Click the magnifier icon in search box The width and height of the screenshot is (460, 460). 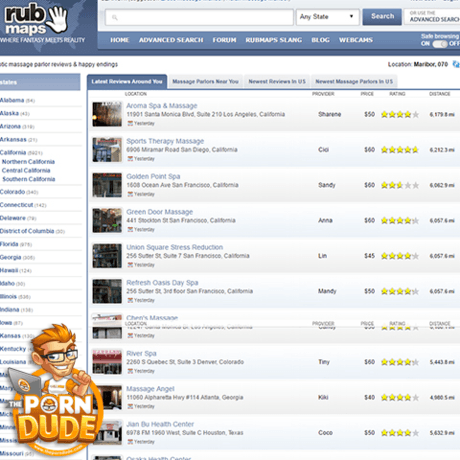pyautogui.click(x=115, y=17)
